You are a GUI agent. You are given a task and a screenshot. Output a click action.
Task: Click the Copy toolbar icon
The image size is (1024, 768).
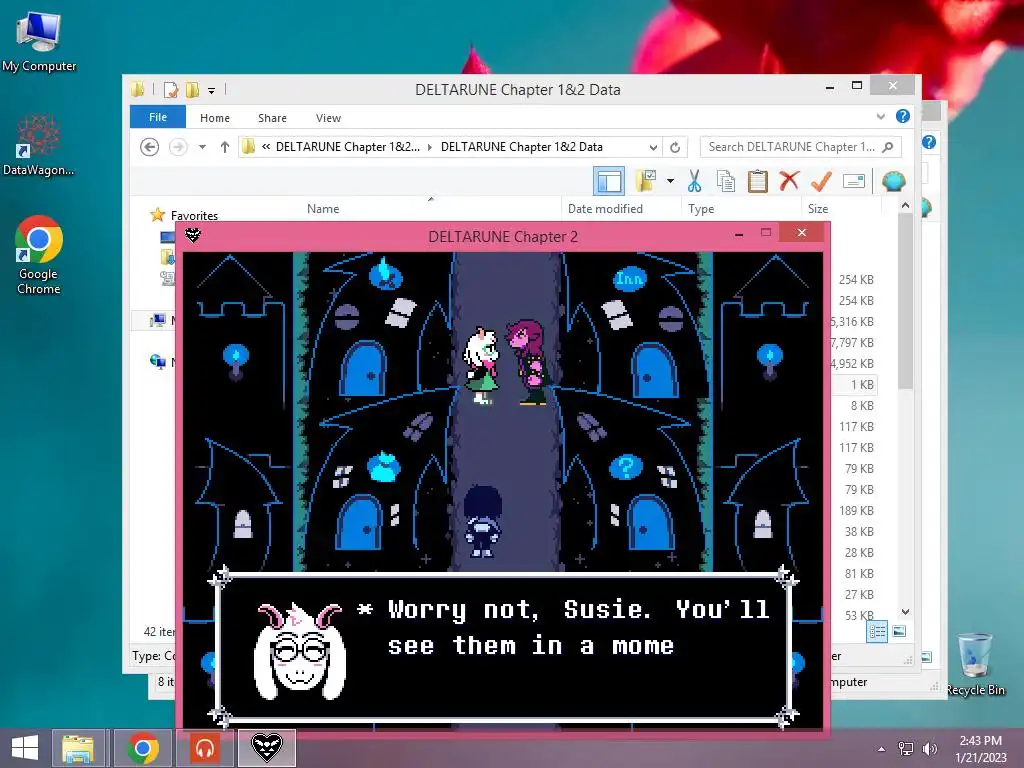[x=726, y=181]
